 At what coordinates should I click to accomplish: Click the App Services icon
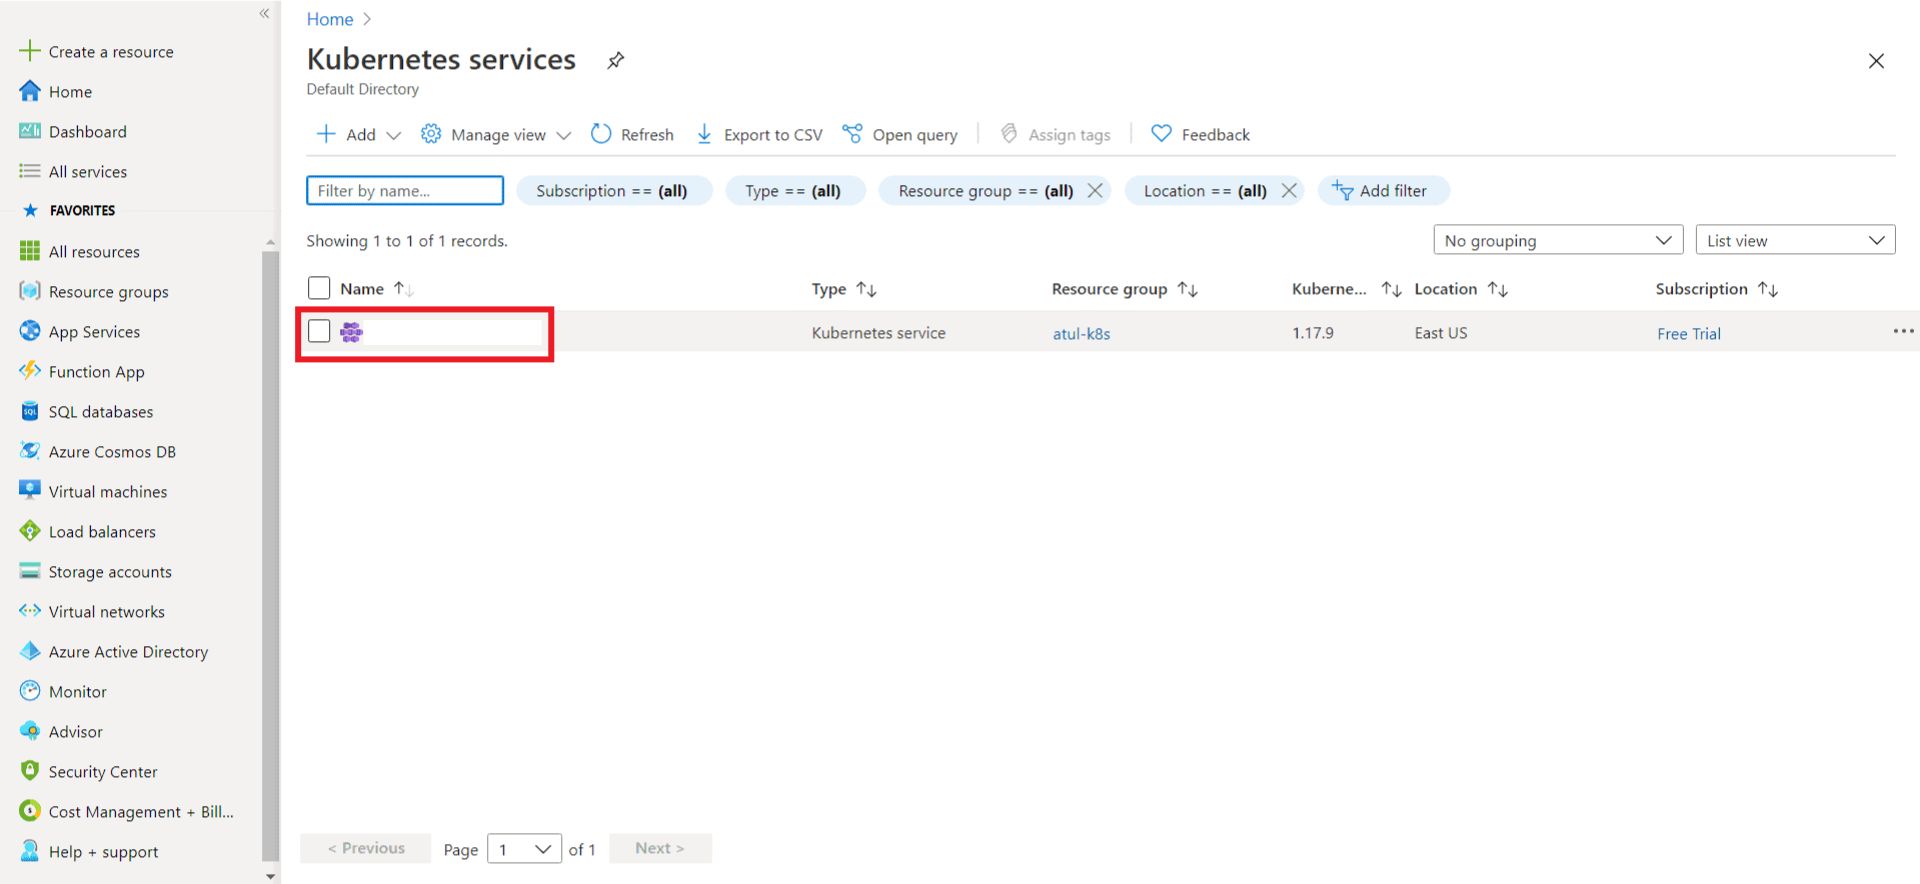point(30,331)
